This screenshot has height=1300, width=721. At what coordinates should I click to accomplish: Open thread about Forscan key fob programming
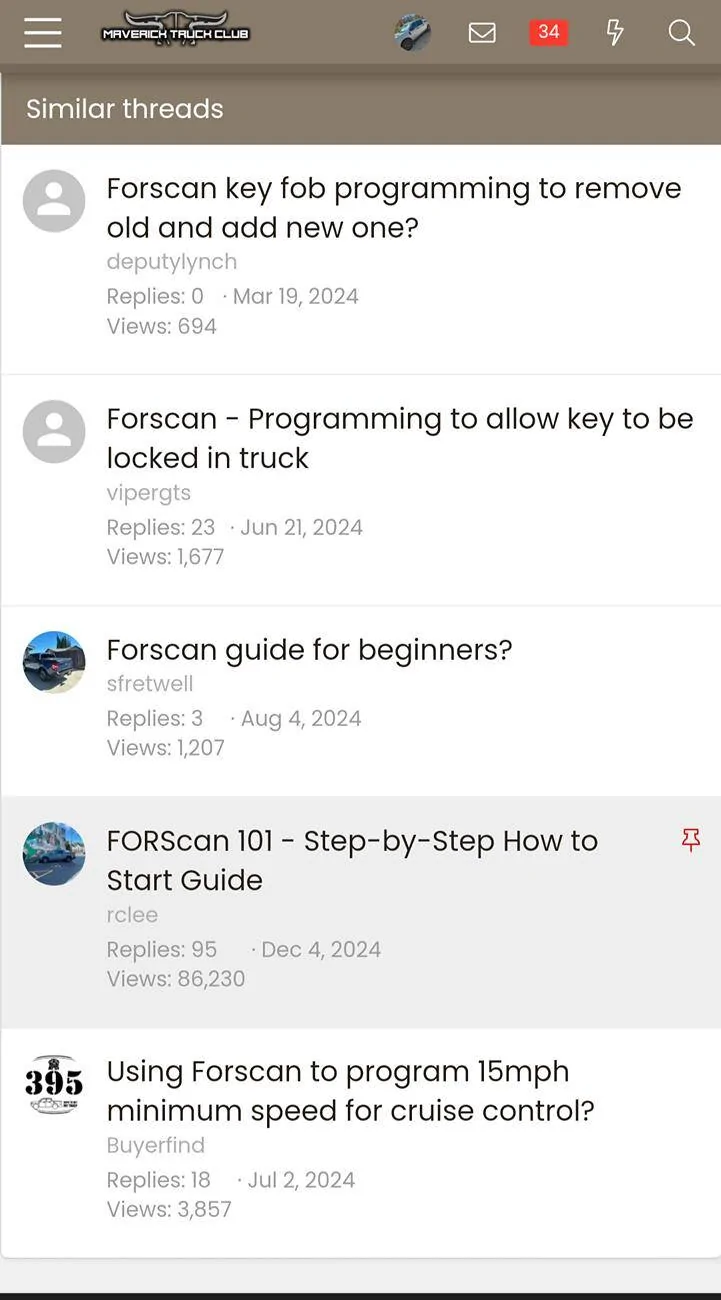(x=393, y=208)
